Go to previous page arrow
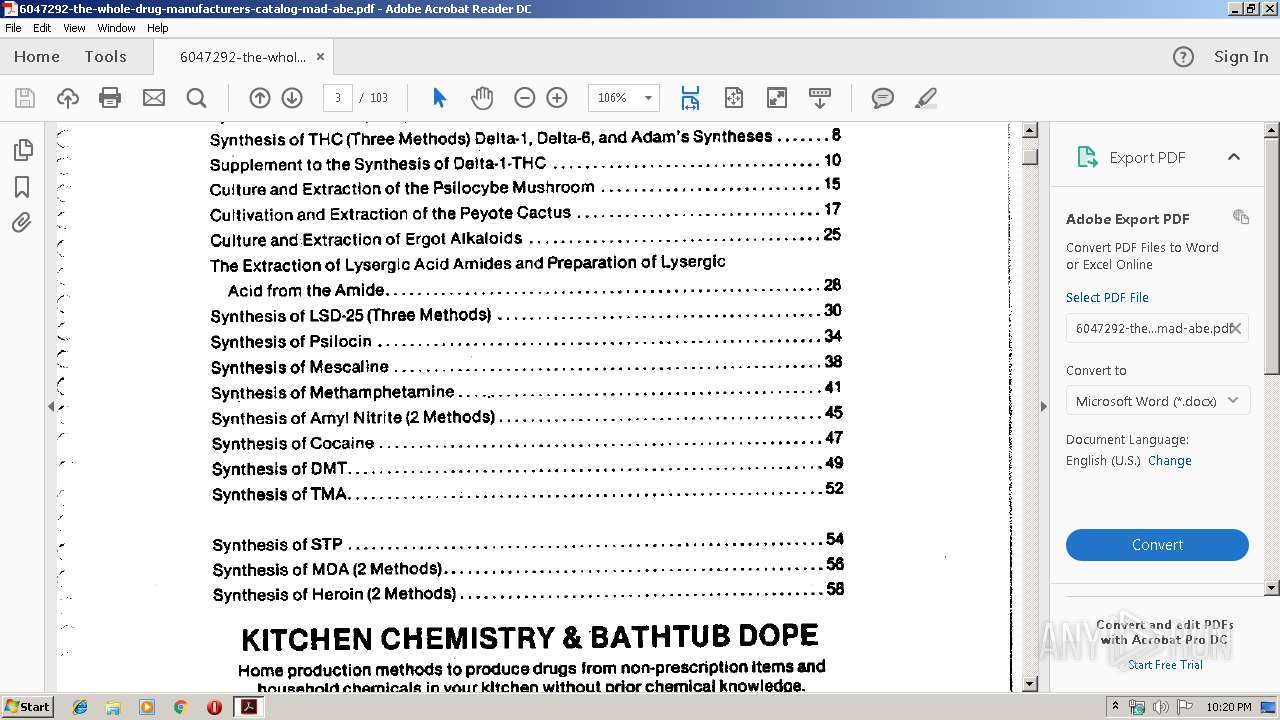The image size is (1280, 720). click(x=260, y=98)
